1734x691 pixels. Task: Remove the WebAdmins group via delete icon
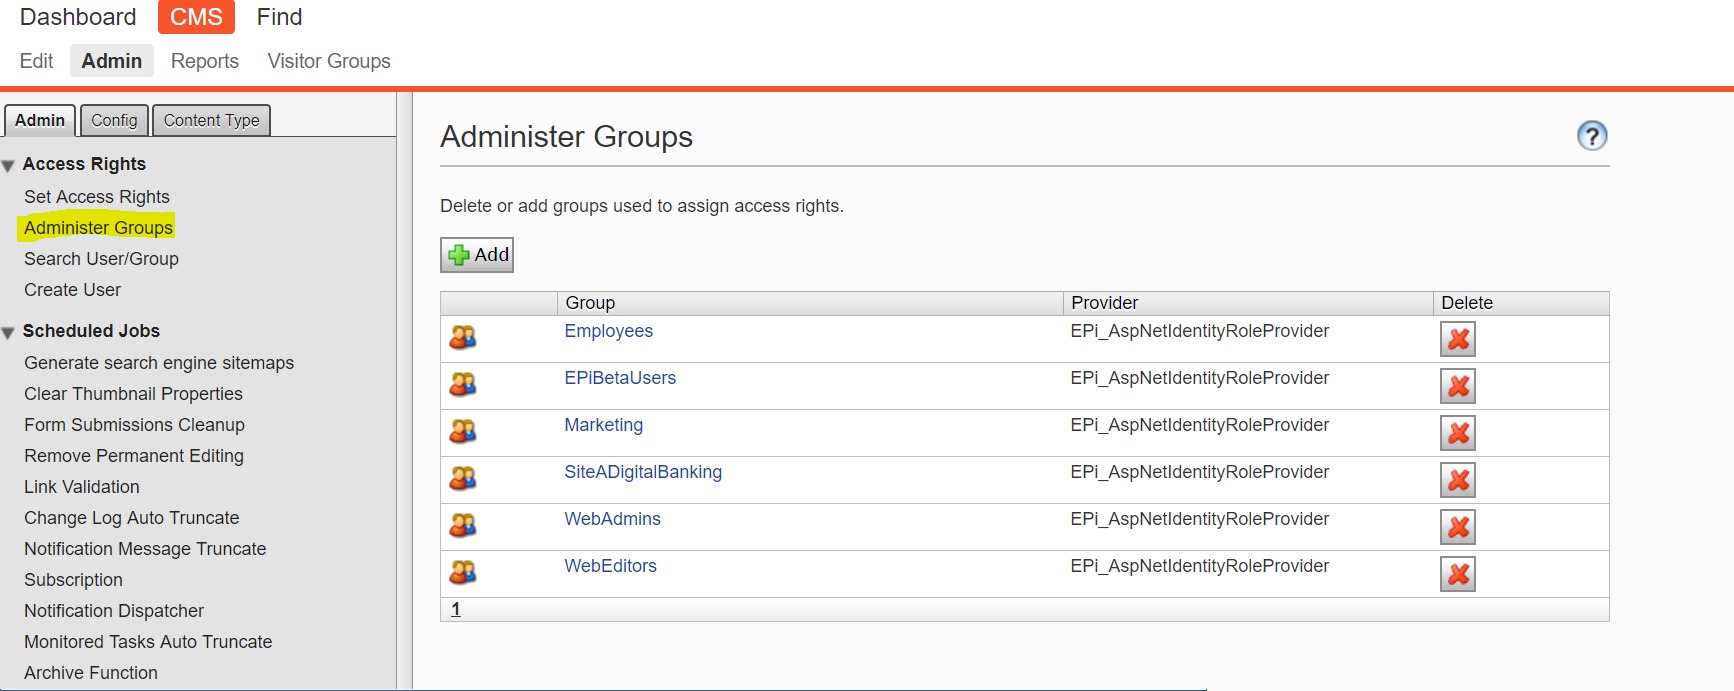pos(1457,527)
